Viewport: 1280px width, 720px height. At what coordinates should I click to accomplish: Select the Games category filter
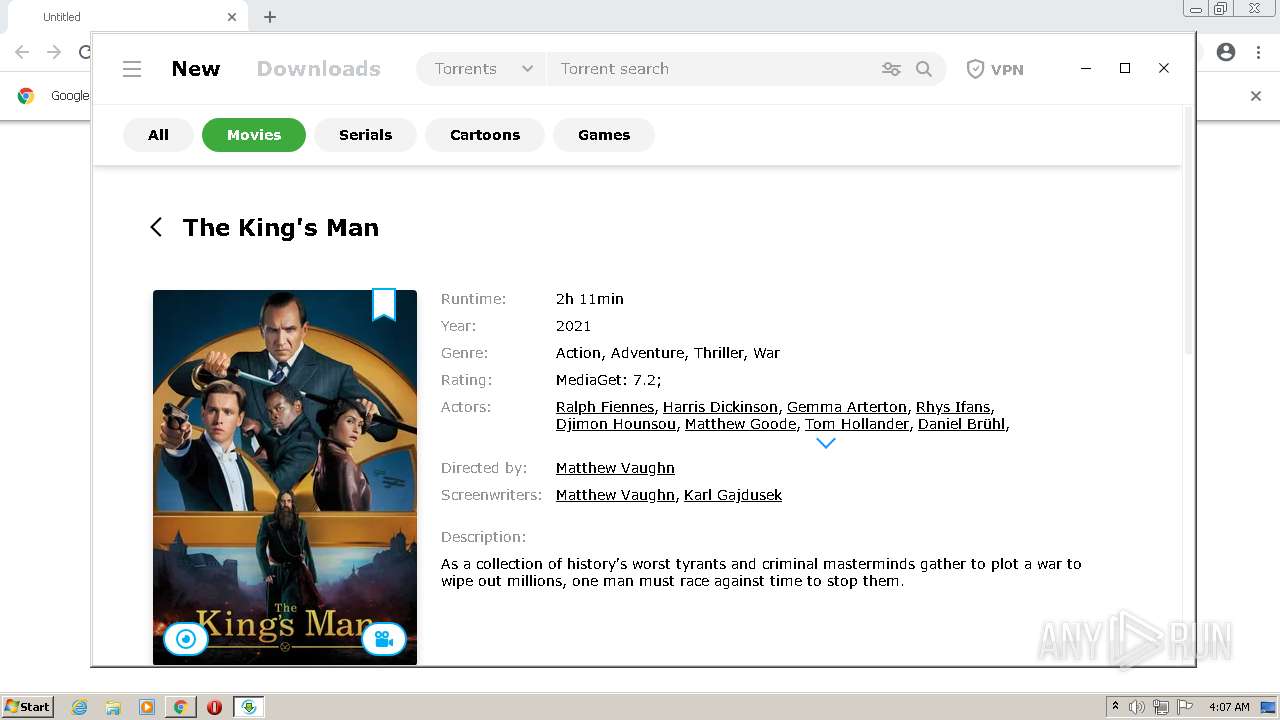click(604, 135)
